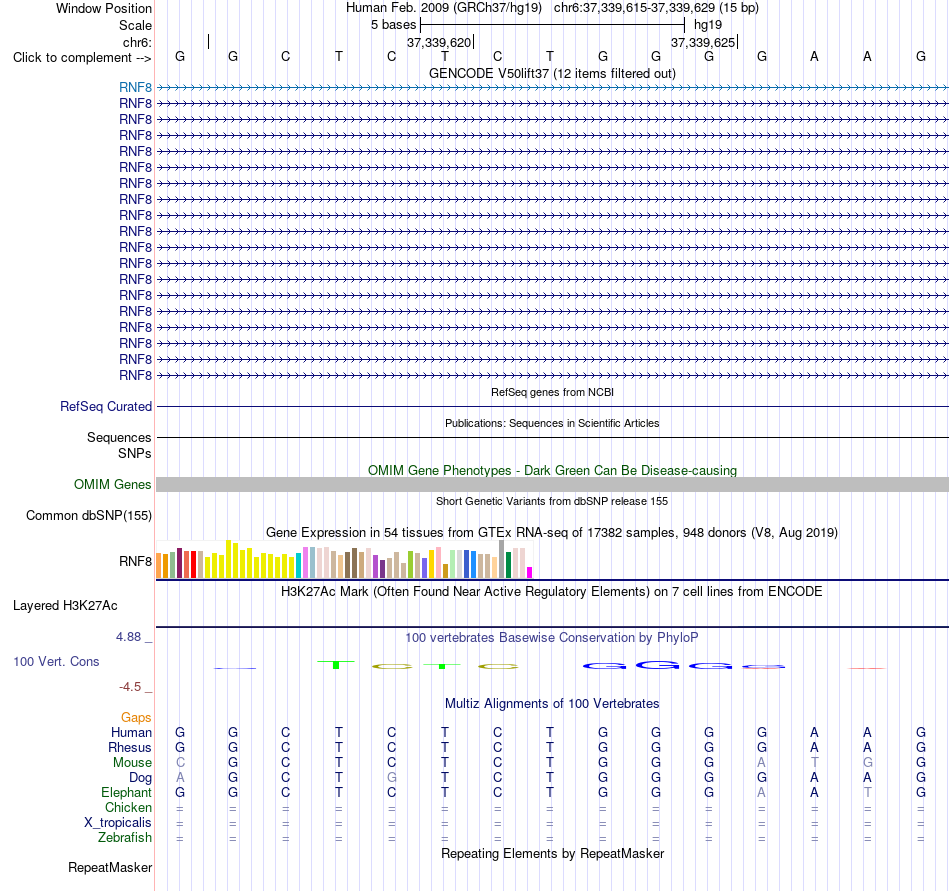Click the faded G in the Dog row

pos(391,777)
